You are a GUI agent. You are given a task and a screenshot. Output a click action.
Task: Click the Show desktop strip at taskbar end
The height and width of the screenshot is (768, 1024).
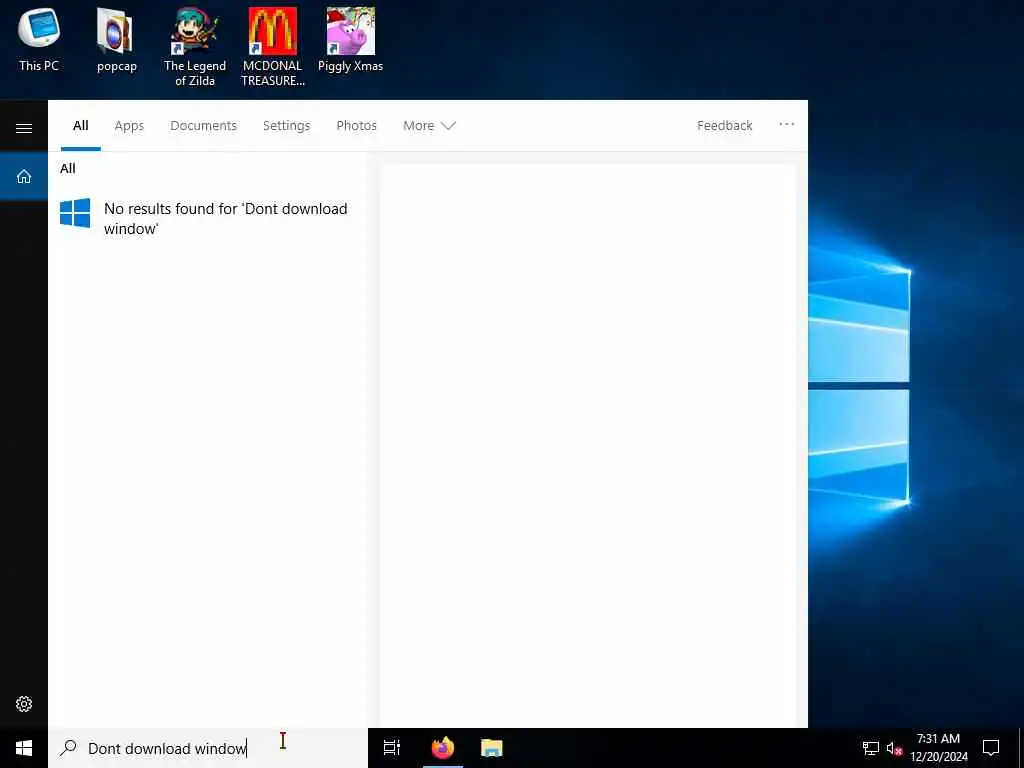click(x=1021, y=748)
